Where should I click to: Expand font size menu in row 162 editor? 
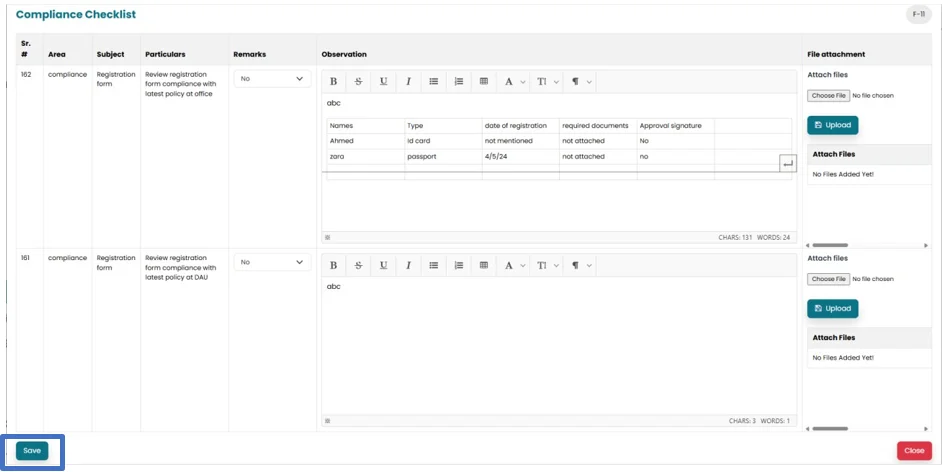pos(546,82)
